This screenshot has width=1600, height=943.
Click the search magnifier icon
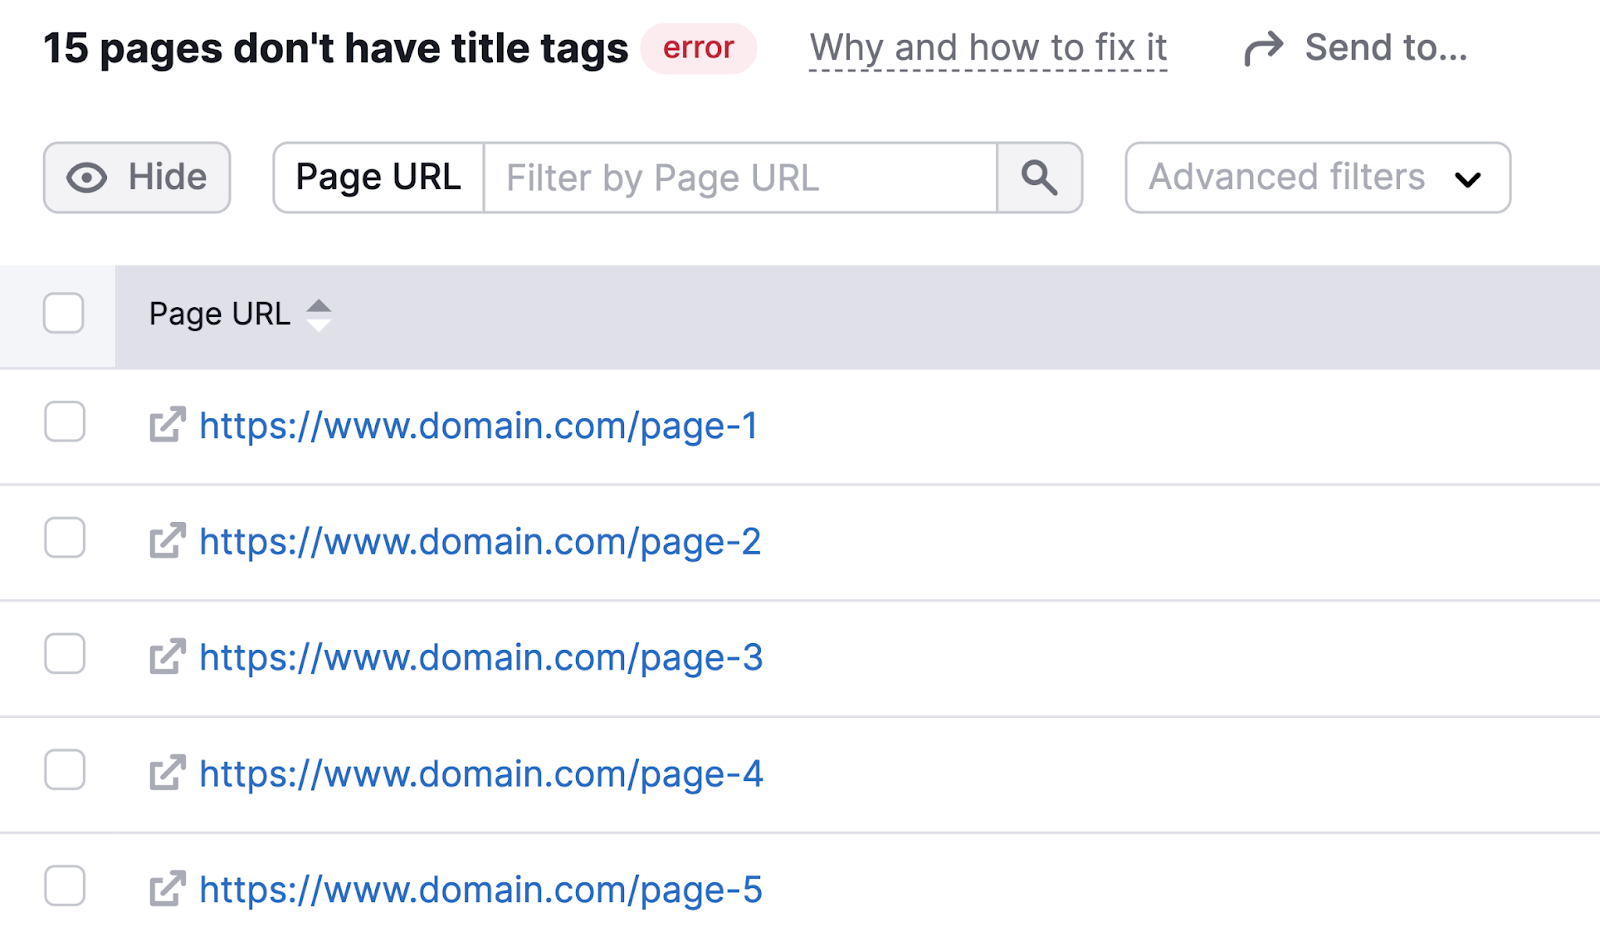point(1039,178)
